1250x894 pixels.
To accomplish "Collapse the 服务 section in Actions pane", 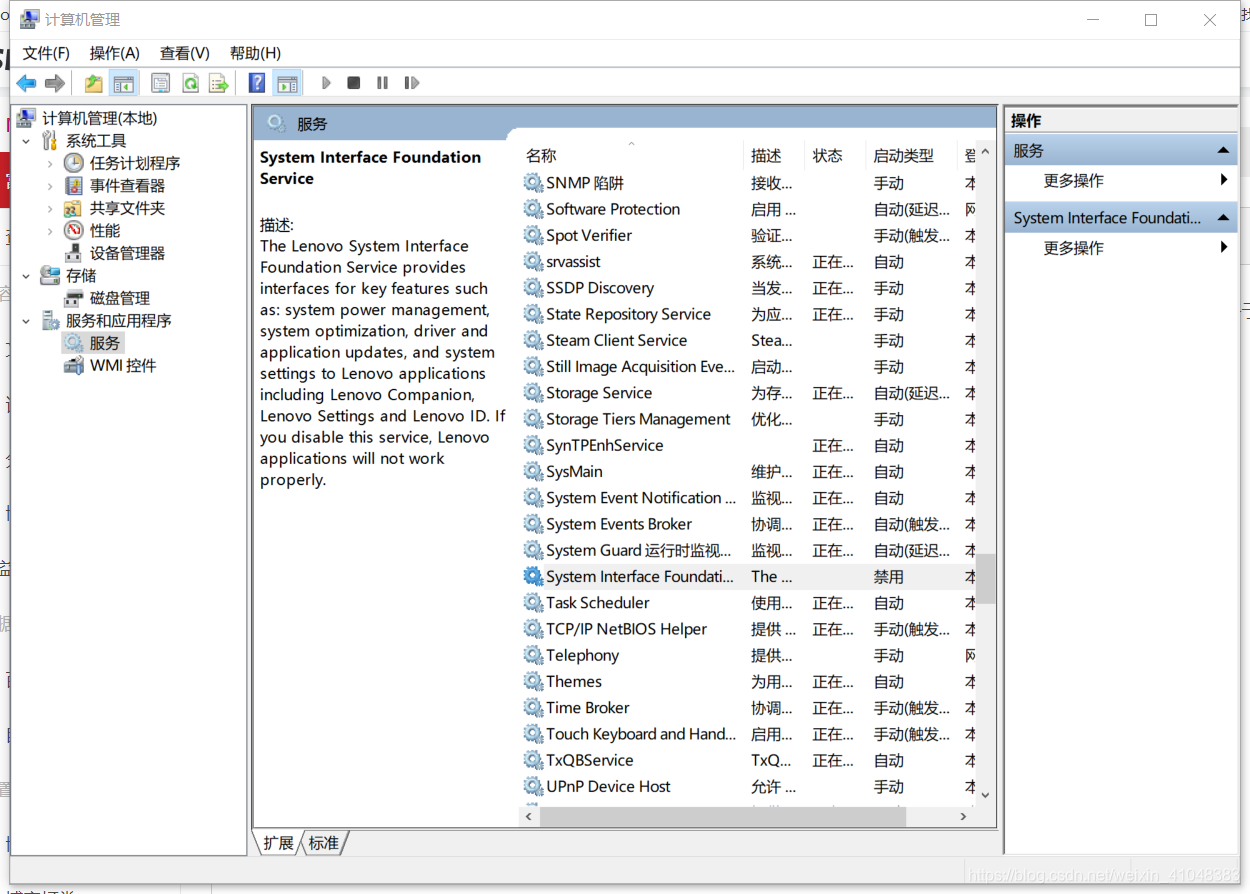I will pyautogui.click(x=1222, y=150).
